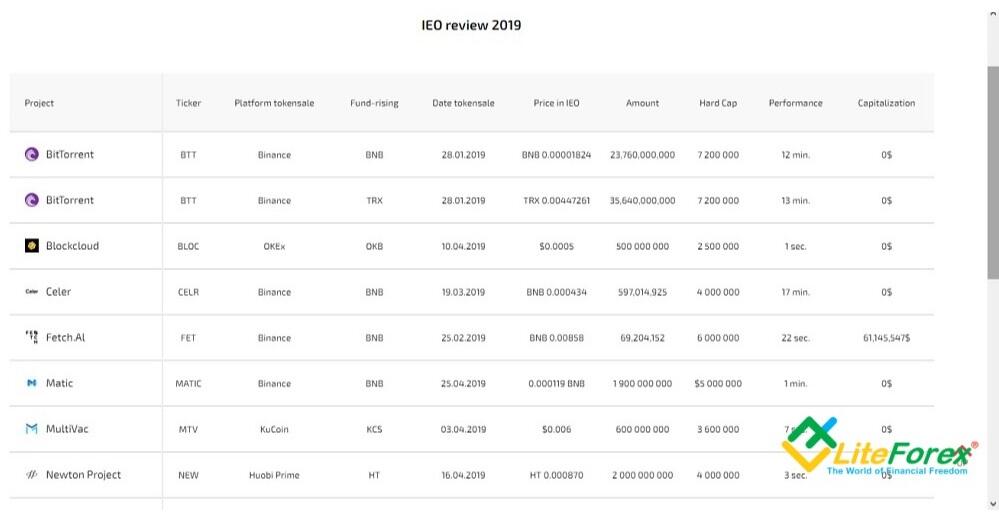Select the Ticker column header
This screenshot has height=525, width=999.
(188, 103)
